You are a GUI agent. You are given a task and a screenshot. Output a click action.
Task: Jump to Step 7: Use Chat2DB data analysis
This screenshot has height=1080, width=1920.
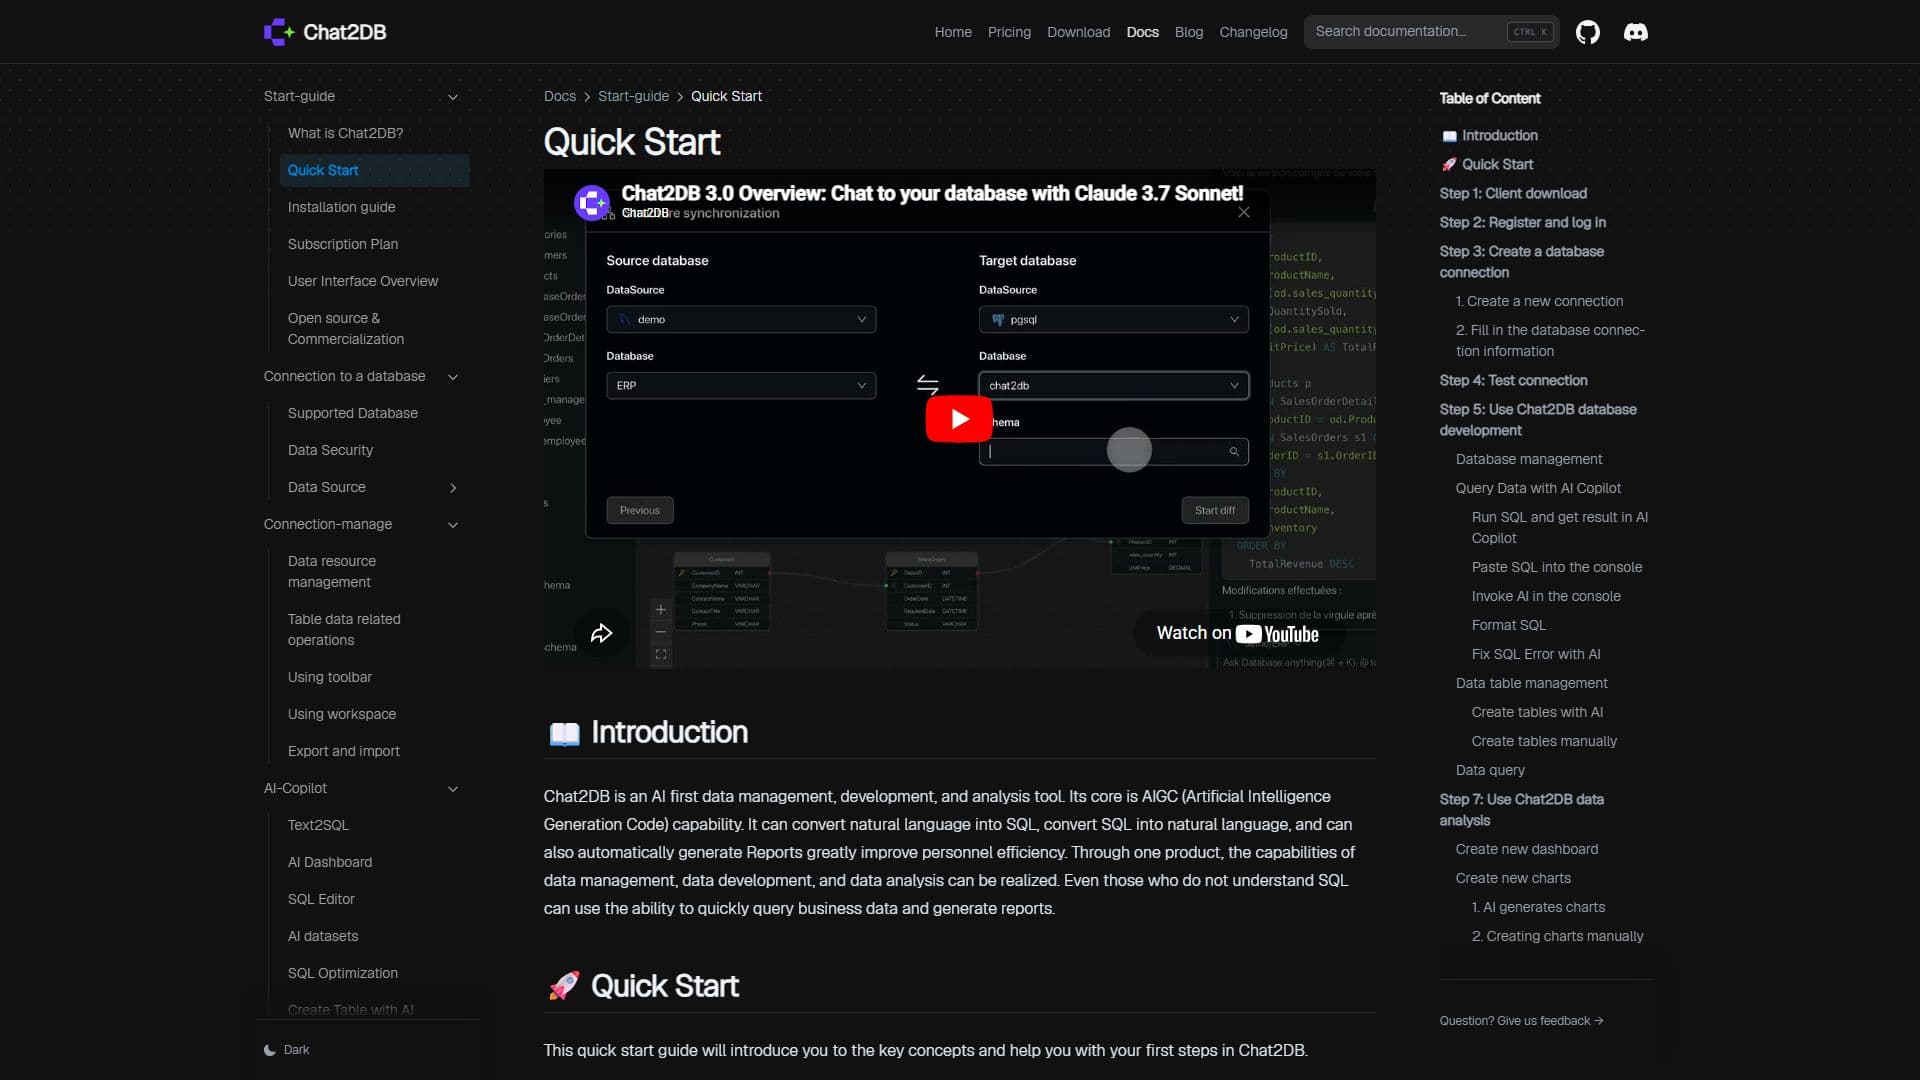coord(1521,810)
